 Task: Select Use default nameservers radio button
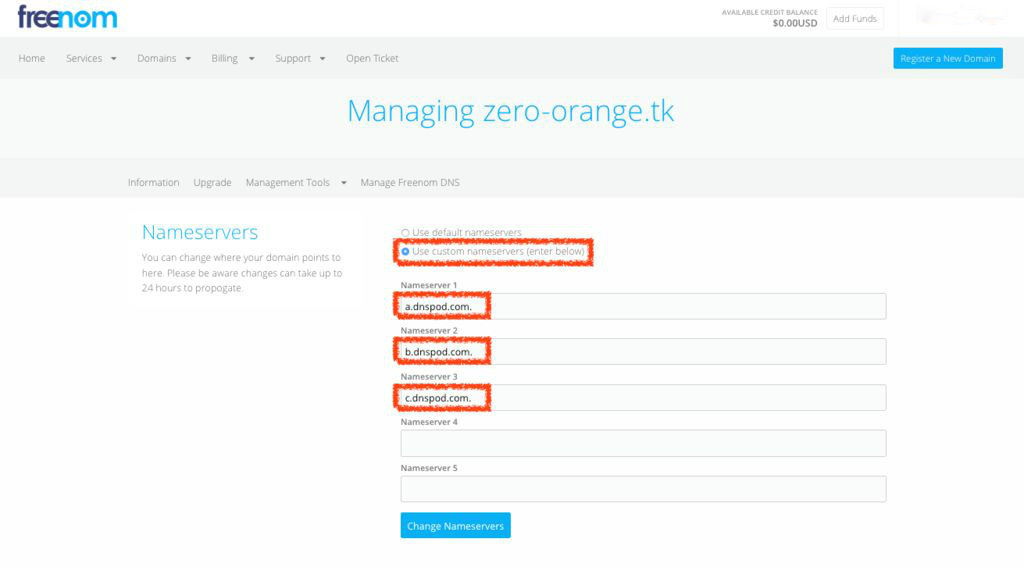pos(406,233)
